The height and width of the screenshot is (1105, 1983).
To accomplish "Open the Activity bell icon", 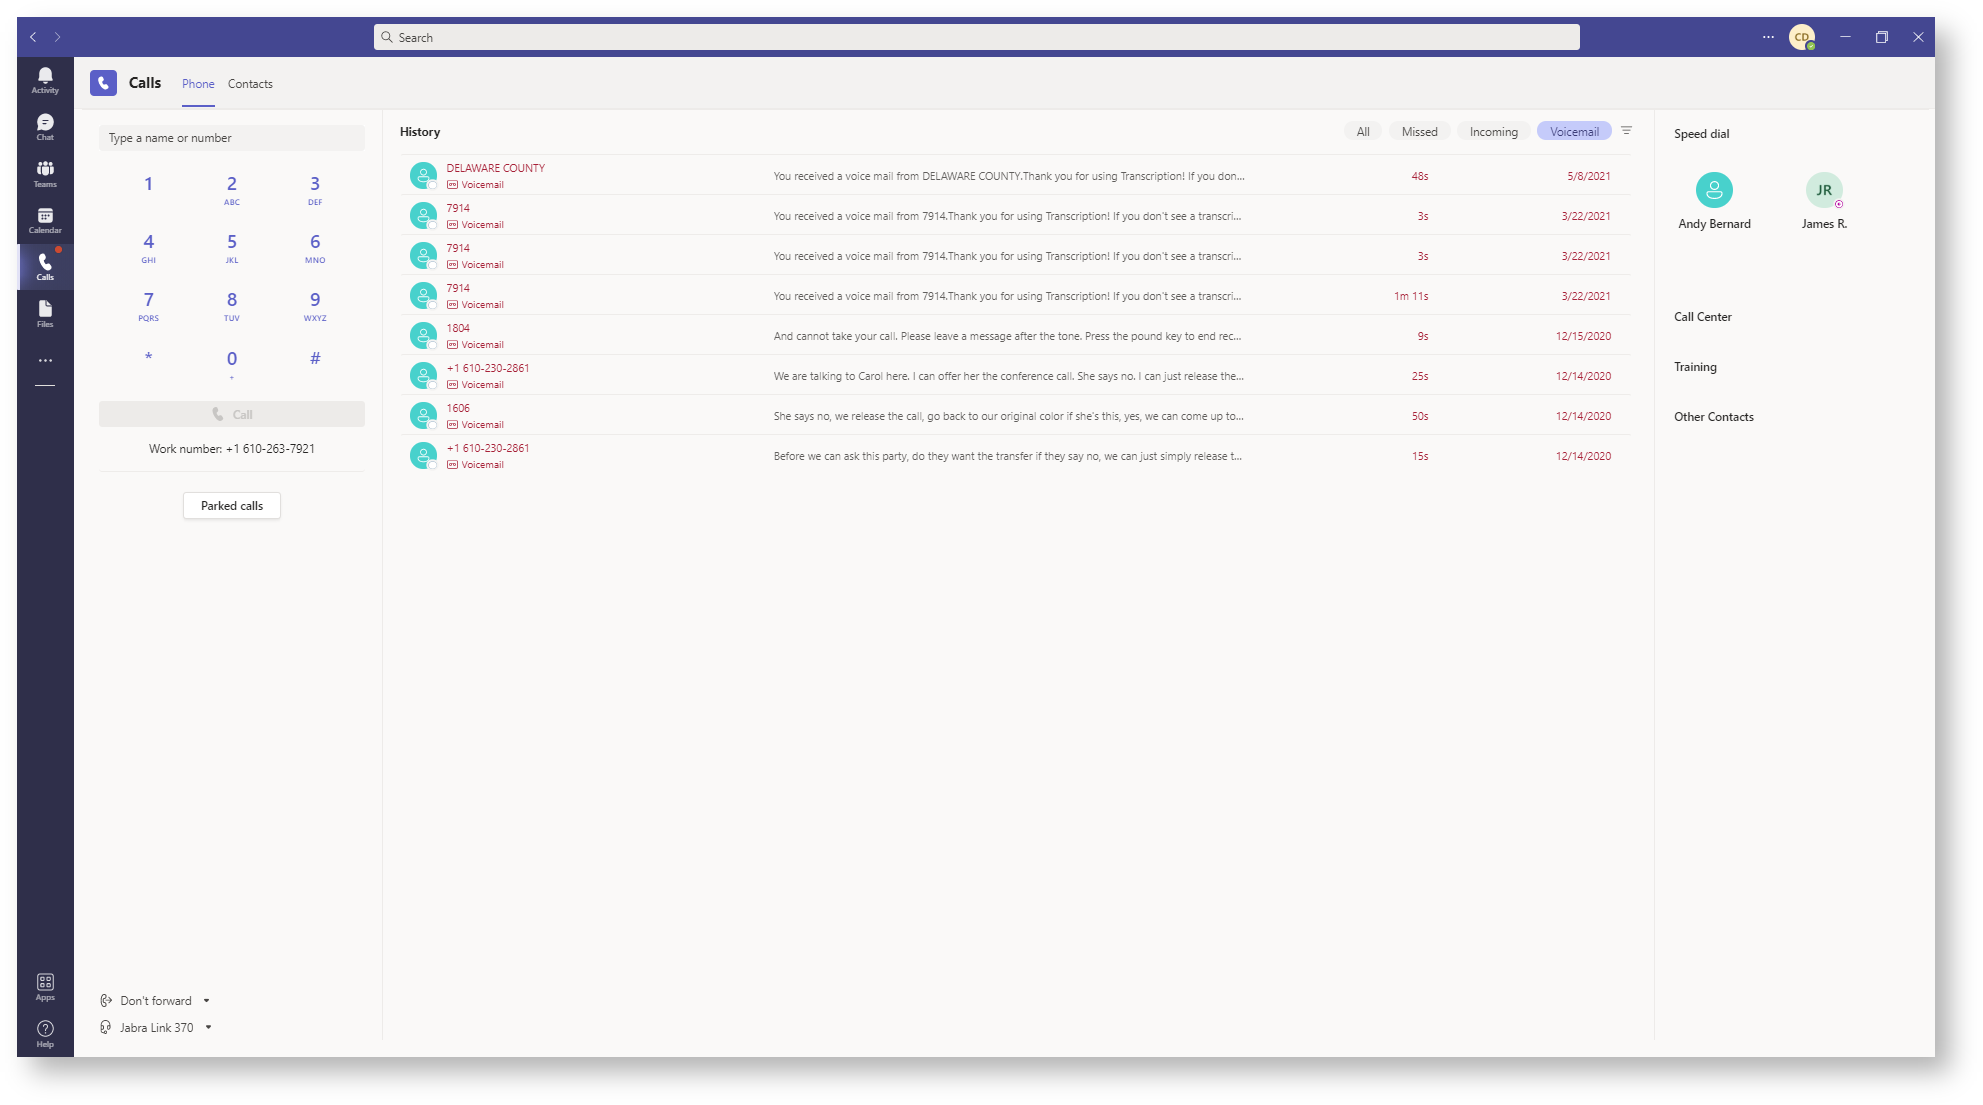I will point(45,80).
